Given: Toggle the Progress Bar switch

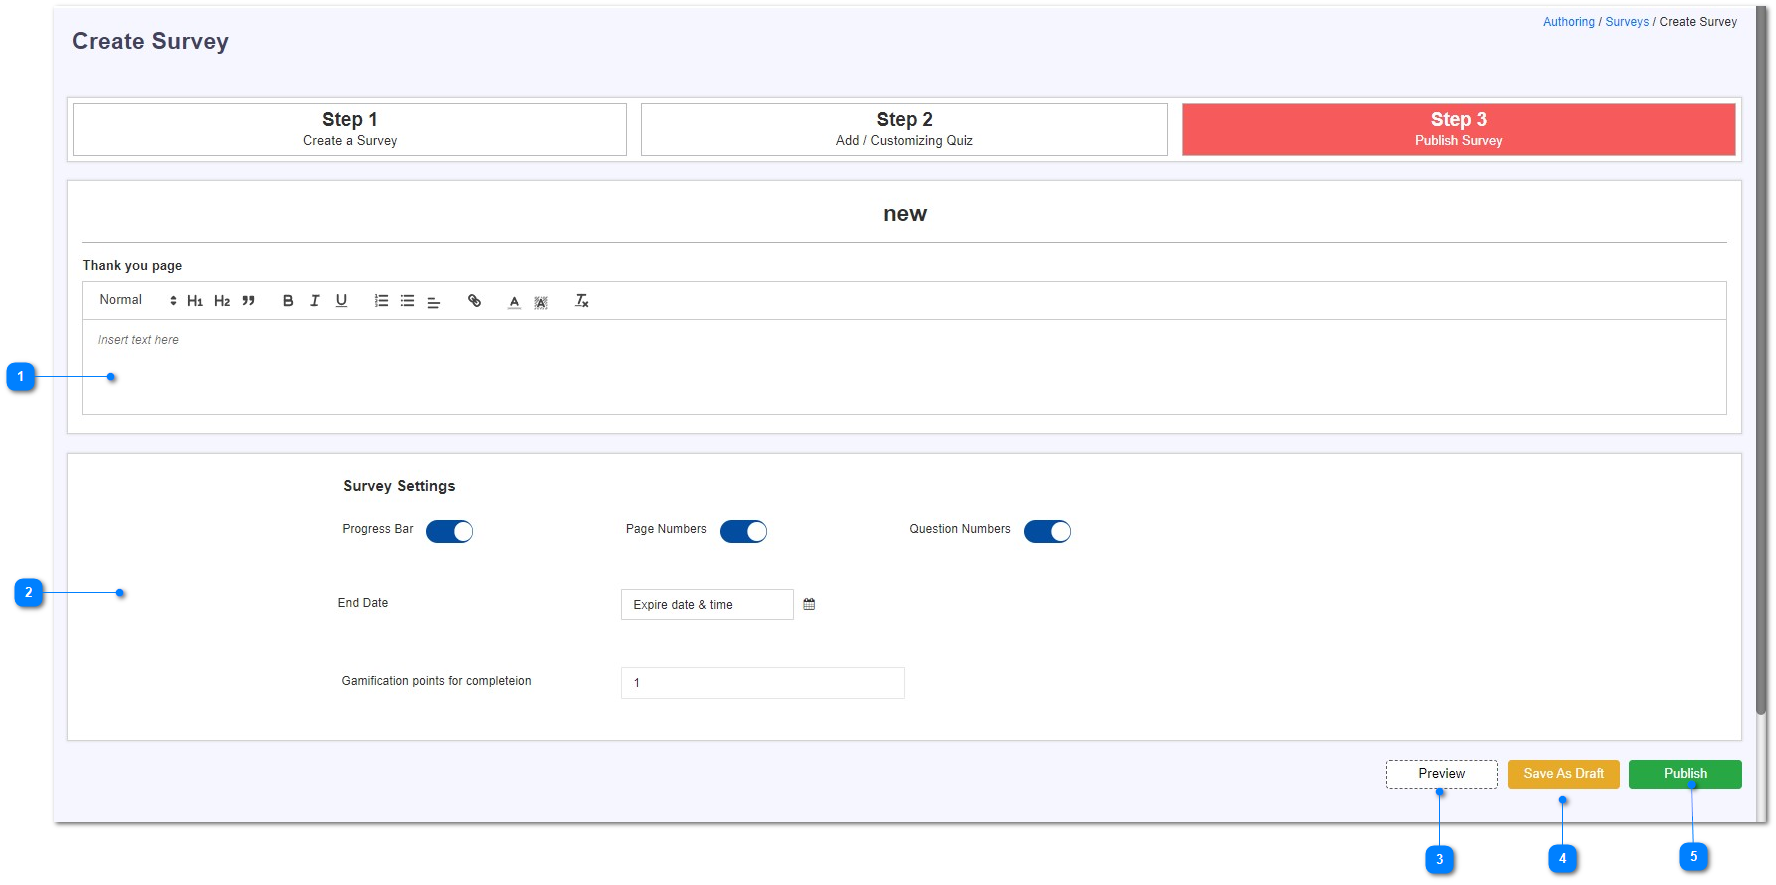Looking at the screenshot, I should point(449,531).
